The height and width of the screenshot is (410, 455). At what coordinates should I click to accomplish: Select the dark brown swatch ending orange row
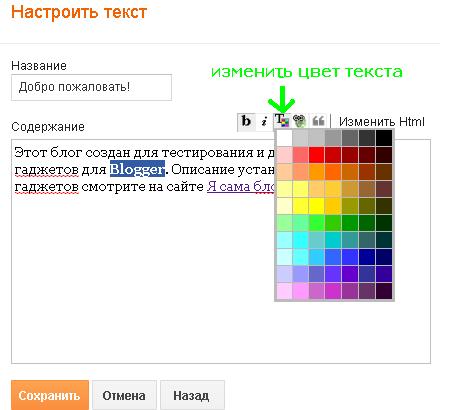tap(384, 172)
